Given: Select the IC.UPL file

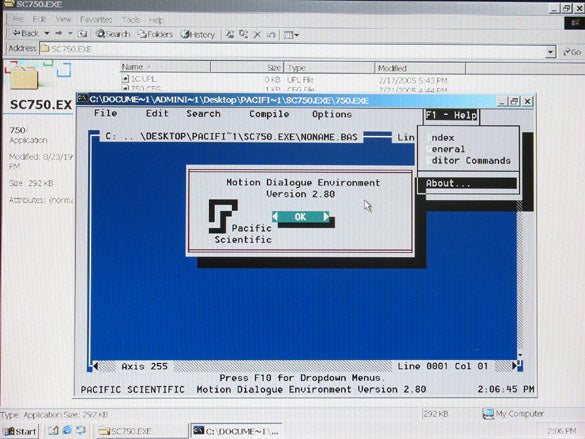Looking at the screenshot, I should 143,79.
